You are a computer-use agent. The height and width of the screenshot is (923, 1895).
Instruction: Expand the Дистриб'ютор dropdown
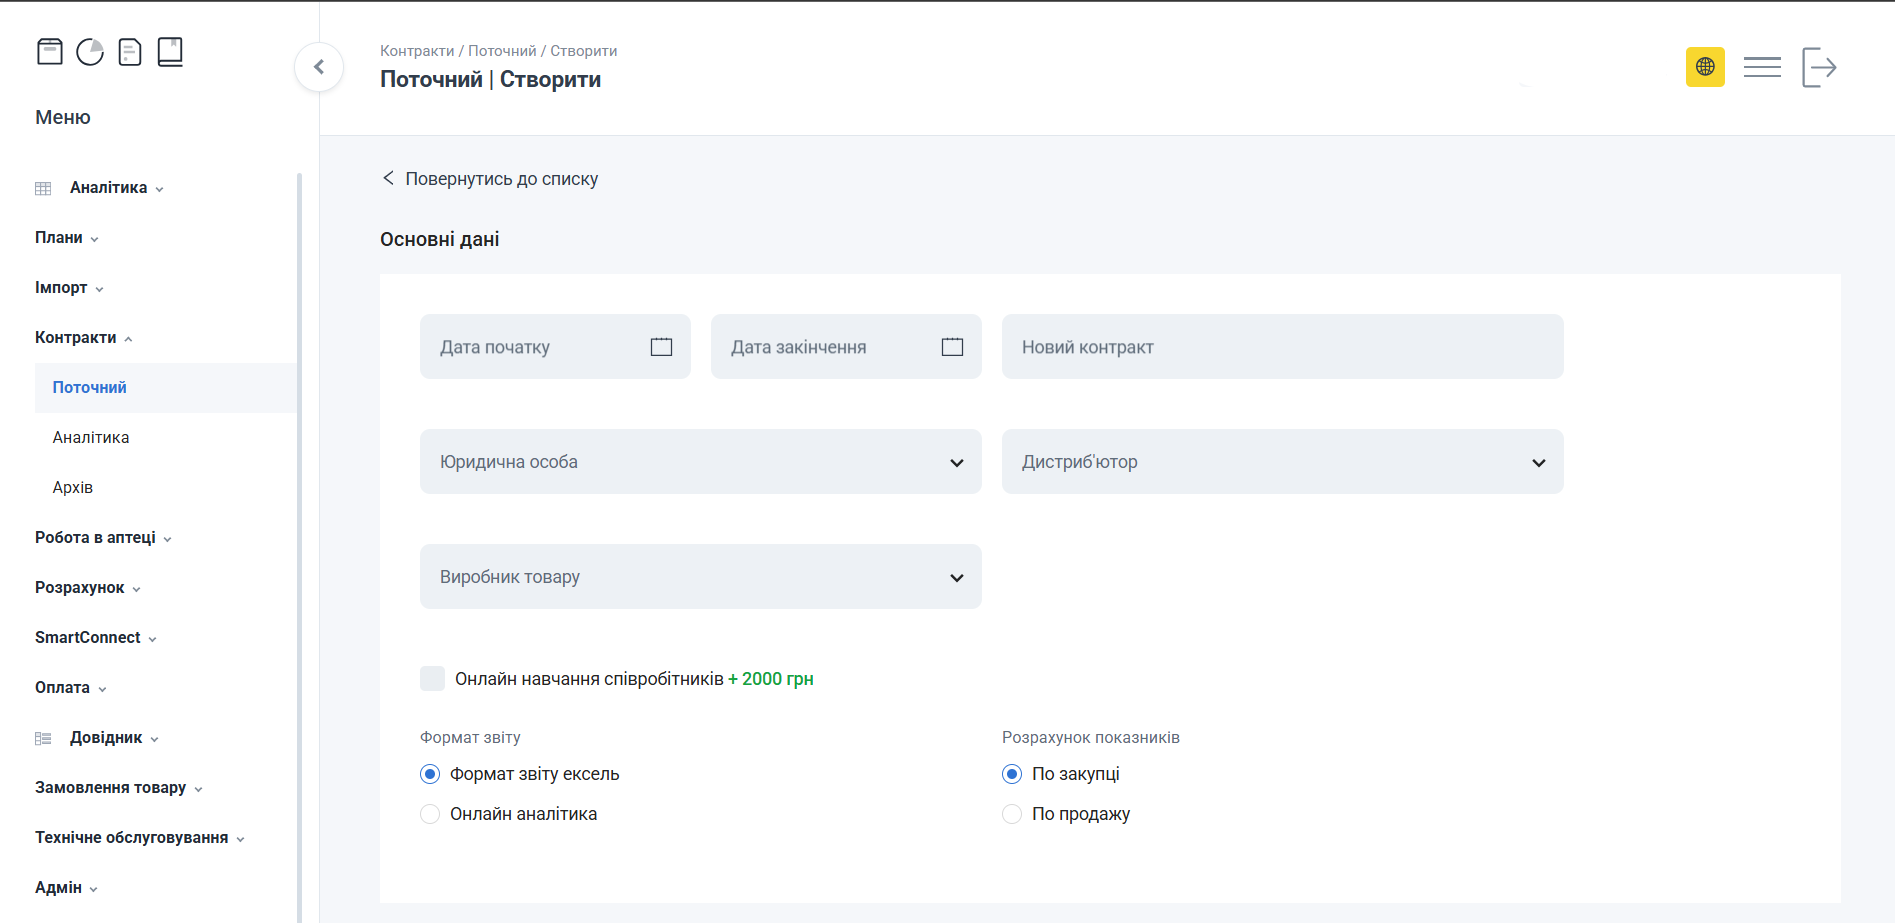[1282, 462]
